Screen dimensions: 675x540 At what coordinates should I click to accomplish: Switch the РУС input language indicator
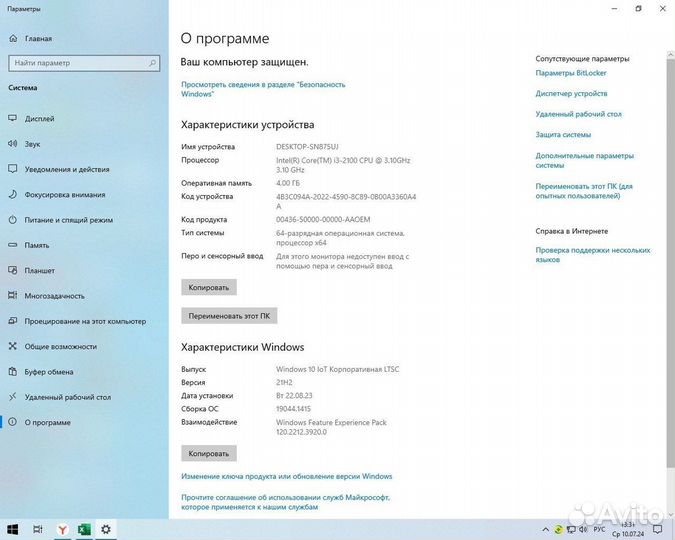599,530
